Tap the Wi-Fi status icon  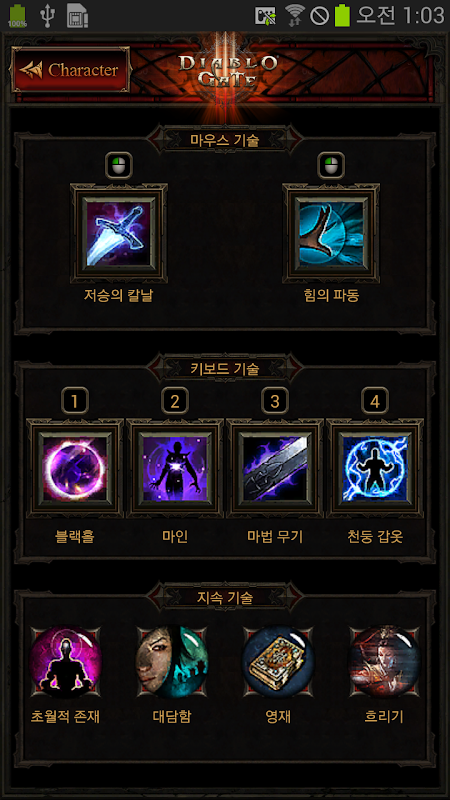tap(294, 16)
